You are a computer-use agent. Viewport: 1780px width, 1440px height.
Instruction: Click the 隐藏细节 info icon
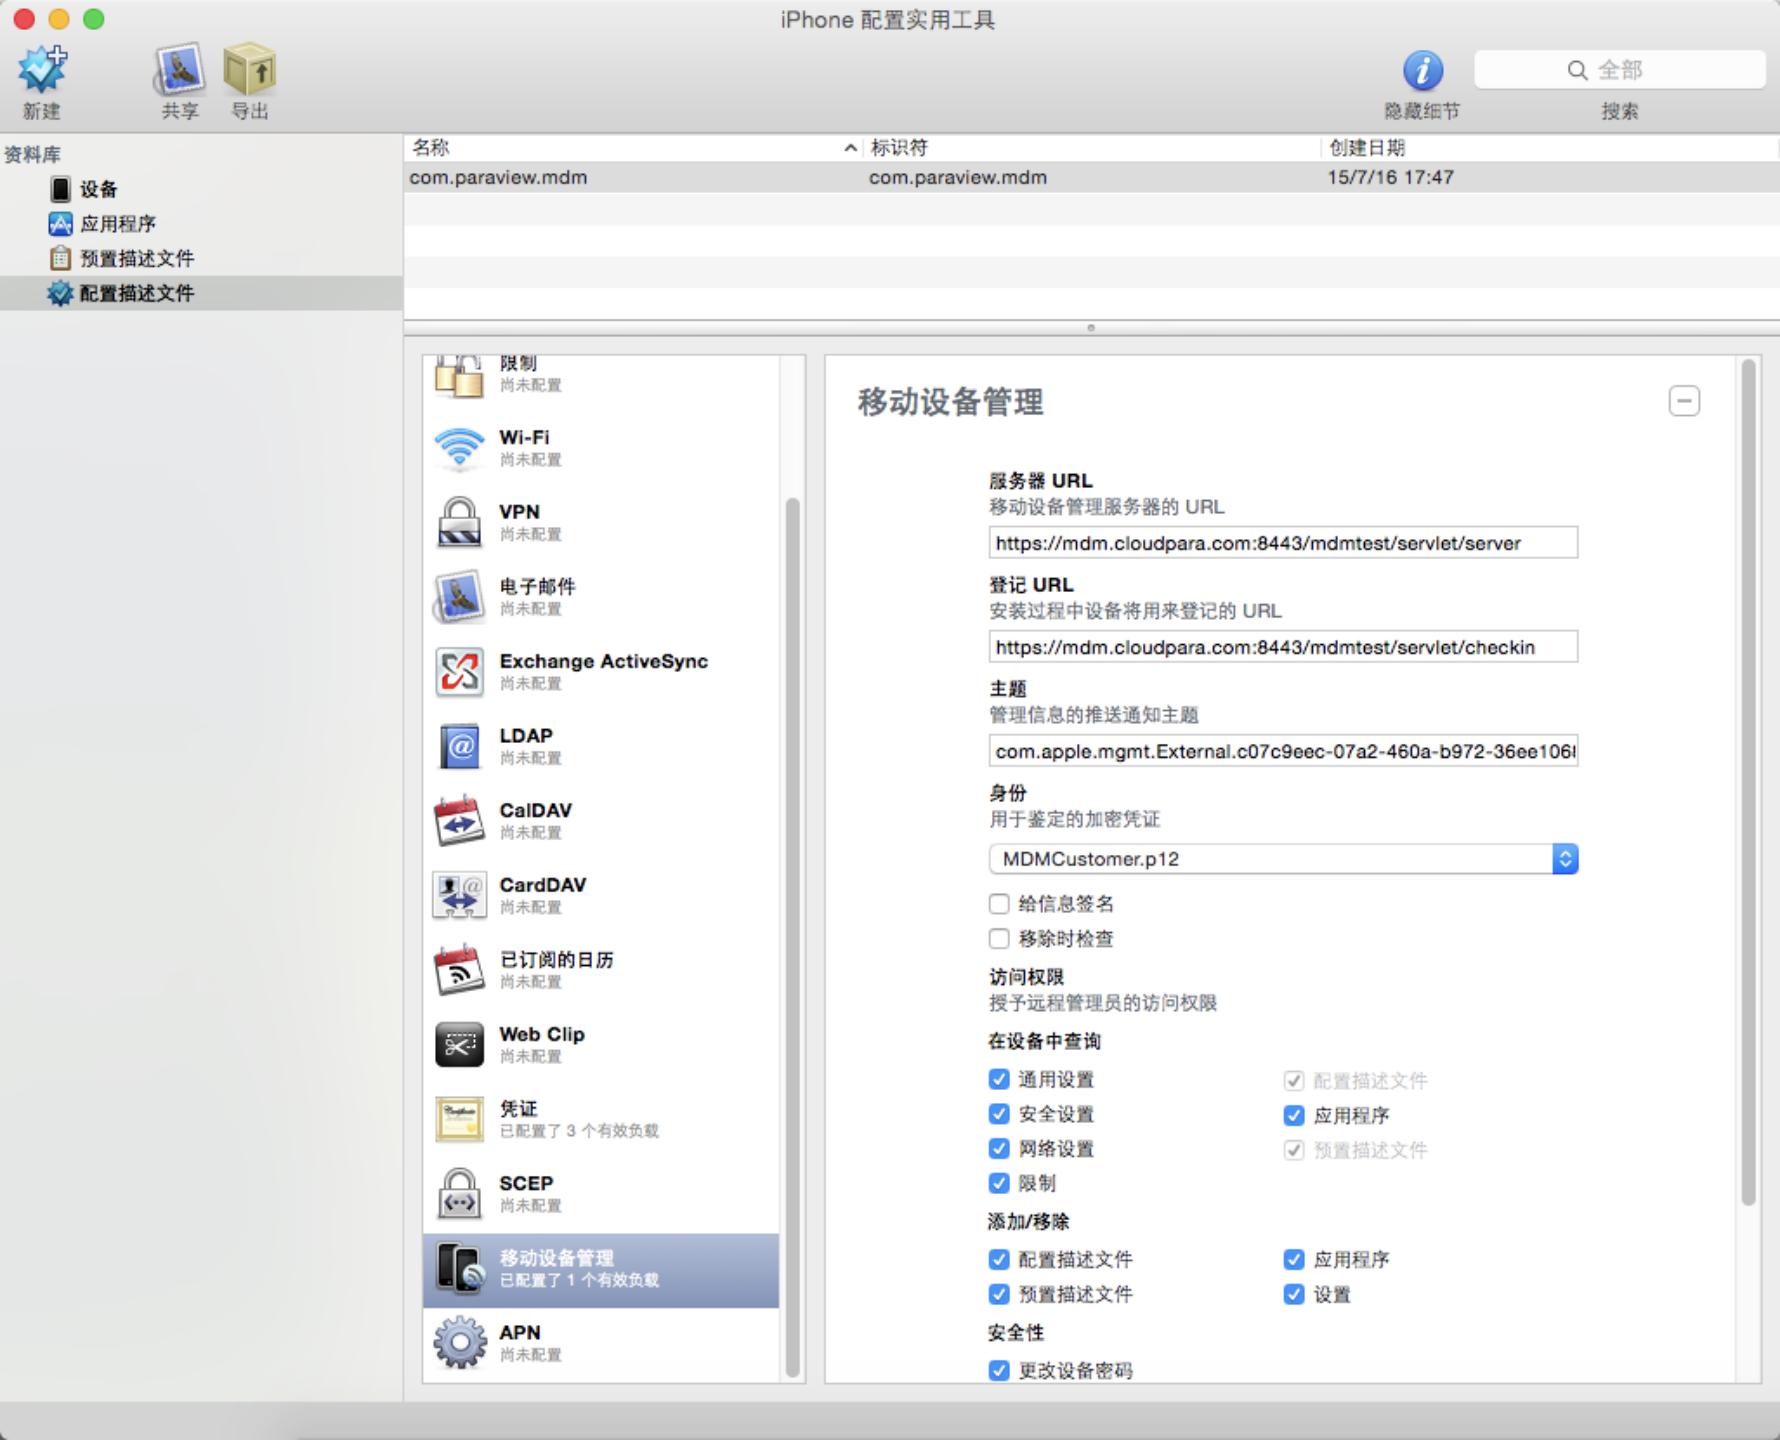coord(1422,71)
